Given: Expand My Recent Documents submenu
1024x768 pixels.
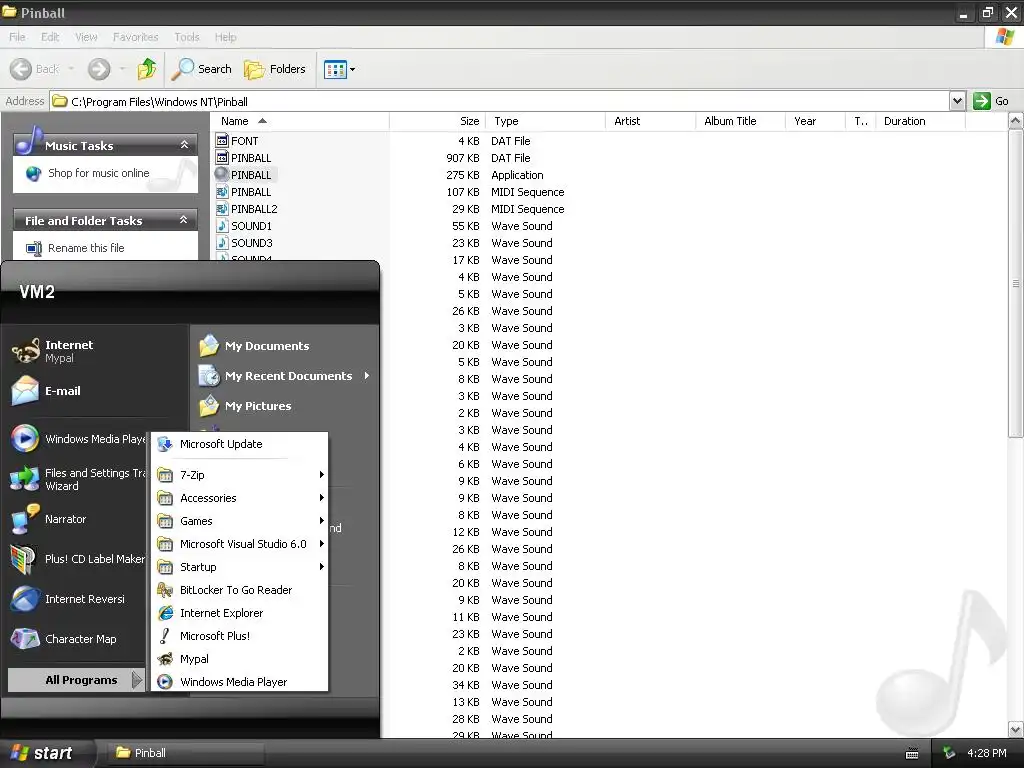Looking at the screenshot, I should tap(285, 376).
